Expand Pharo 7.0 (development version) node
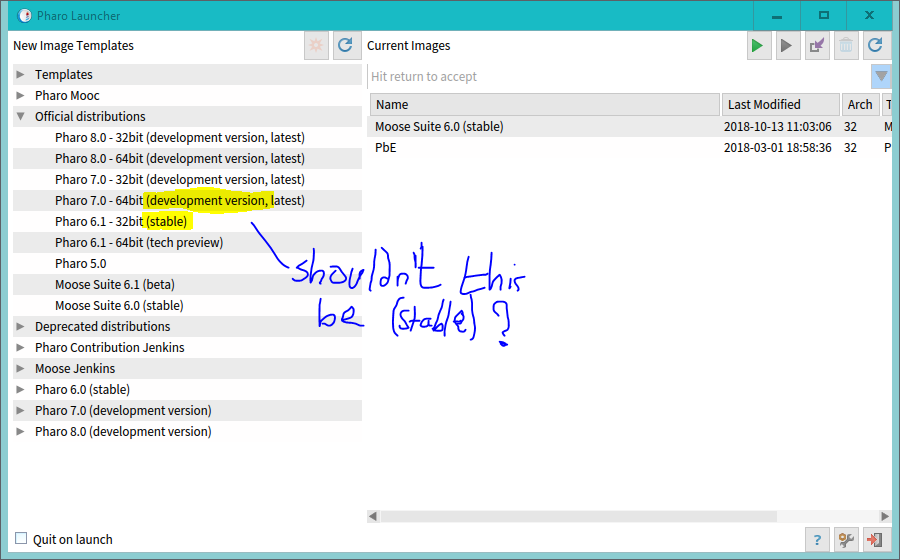This screenshot has width=900, height=560. coord(20,410)
